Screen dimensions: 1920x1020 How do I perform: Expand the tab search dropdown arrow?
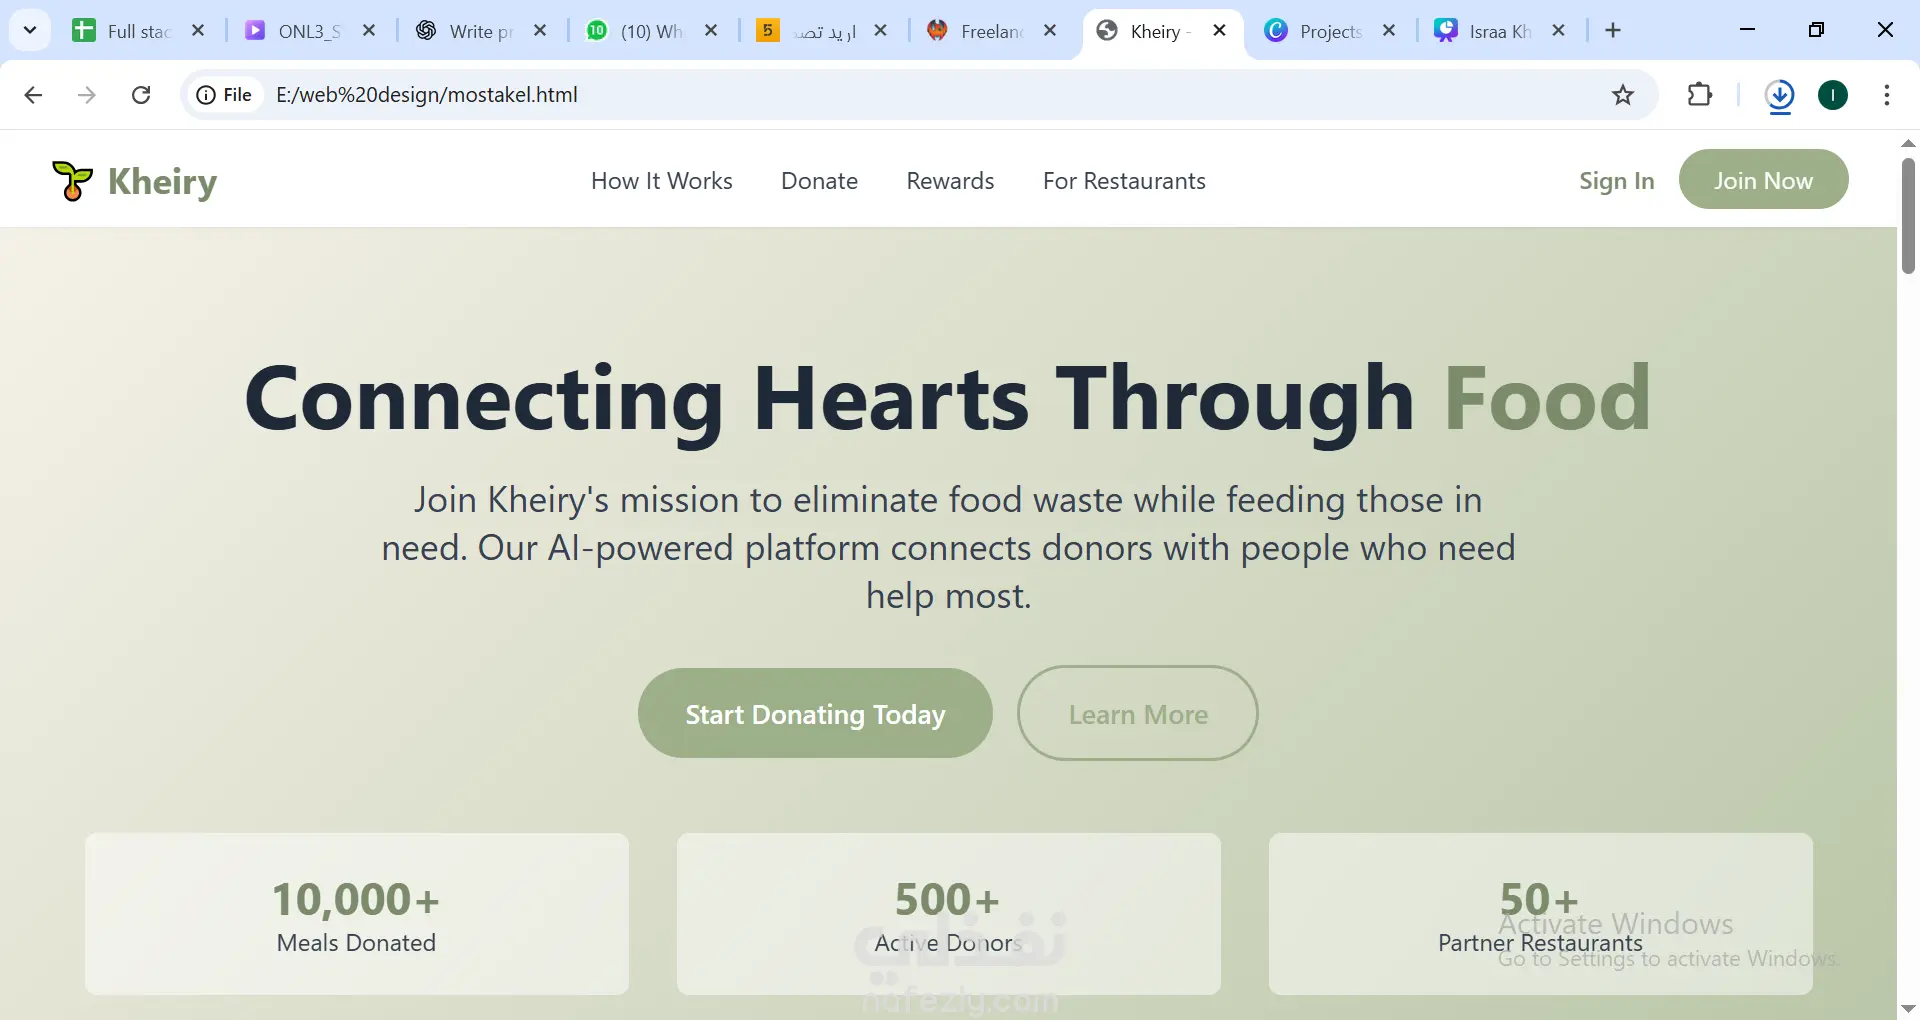30,31
